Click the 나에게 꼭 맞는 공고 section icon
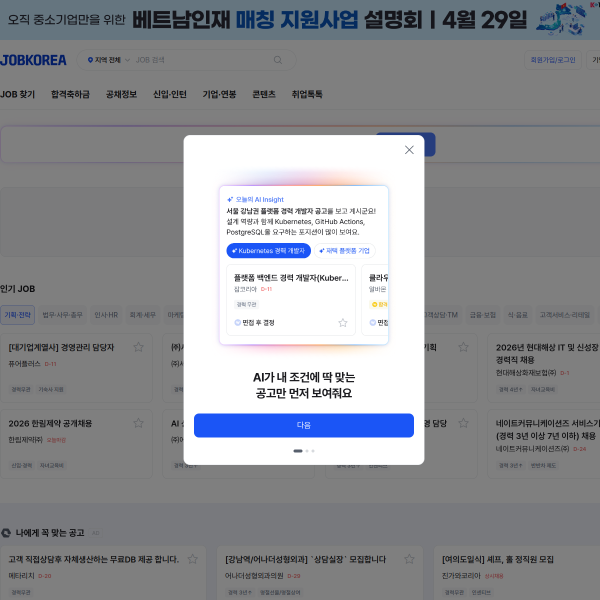This screenshot has height=600, width=600. coord(6,533)
